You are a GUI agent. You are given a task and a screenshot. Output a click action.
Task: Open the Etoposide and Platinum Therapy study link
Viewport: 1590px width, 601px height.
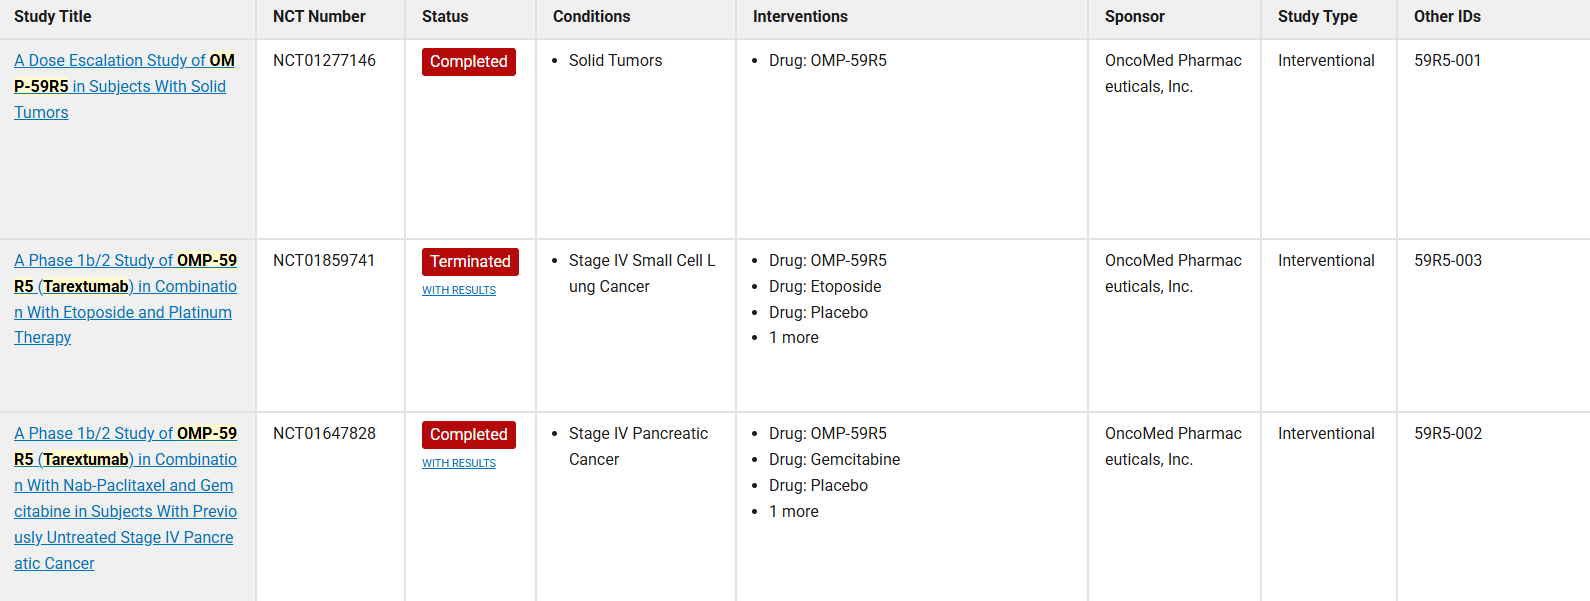coord(125,286)
